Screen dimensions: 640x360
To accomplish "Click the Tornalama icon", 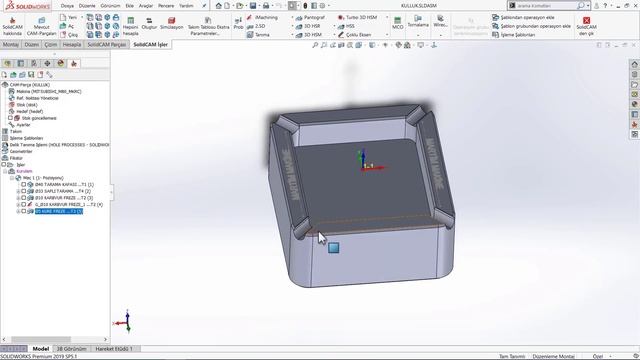I will pos(418,18).
